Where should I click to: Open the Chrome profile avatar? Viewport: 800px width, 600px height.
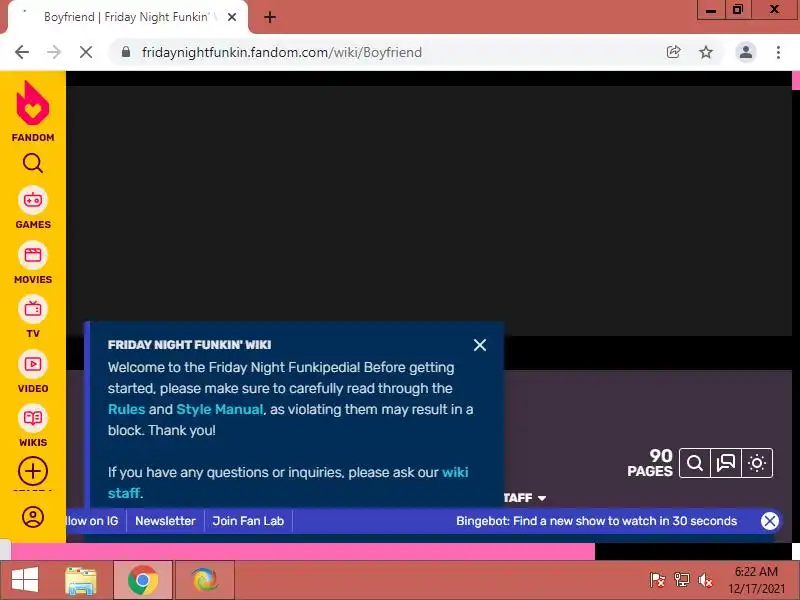coord(745,52)
